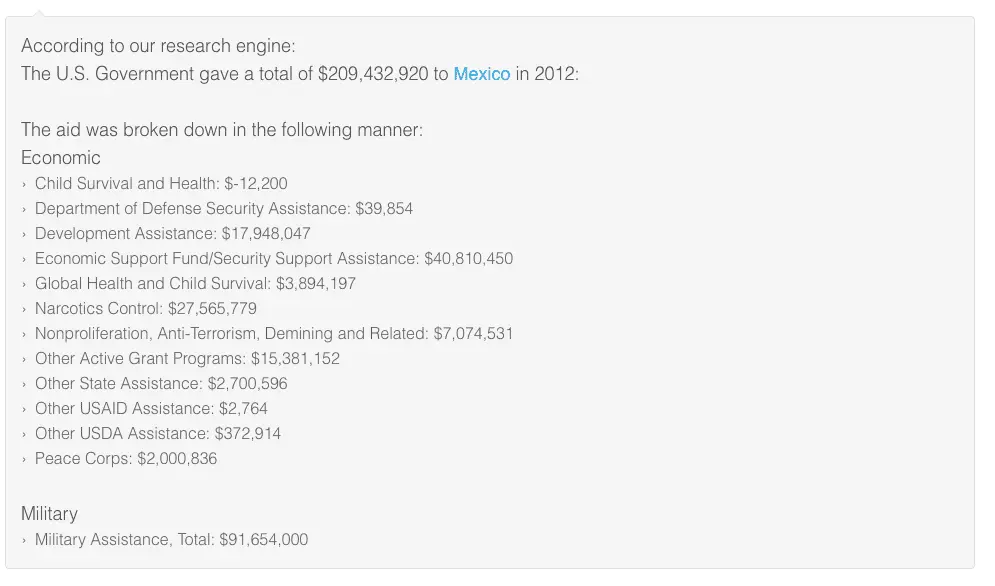This screenshot has height=586, width=995.
Task: Click chevron beside Global Health and Child Survival
Action: pyautogui.click(x=24, y=284)
